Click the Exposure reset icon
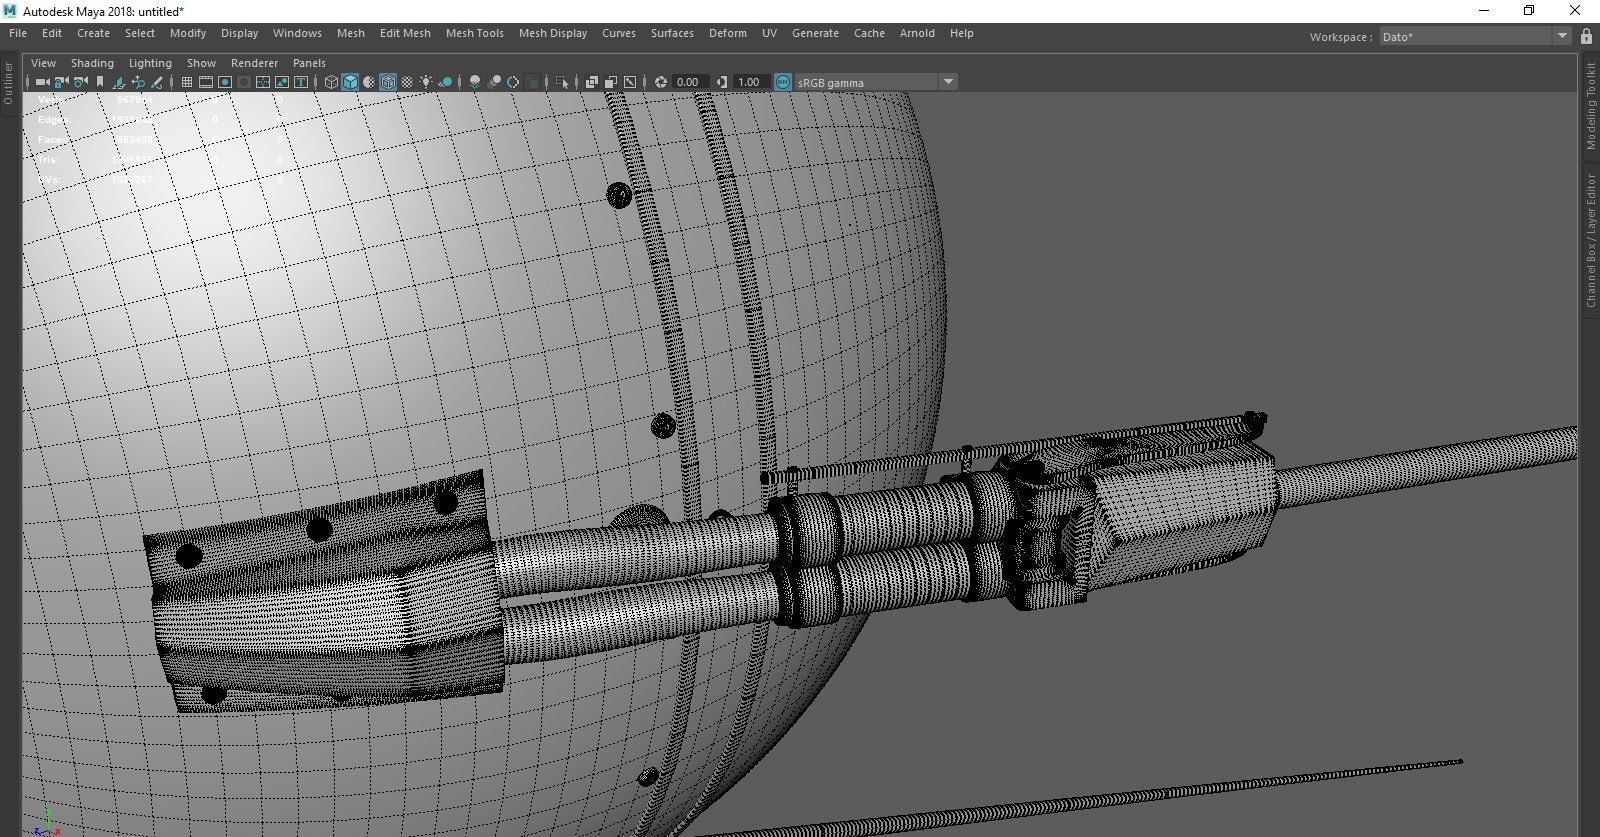This screenshot has width=1600, height=837. 661,82
